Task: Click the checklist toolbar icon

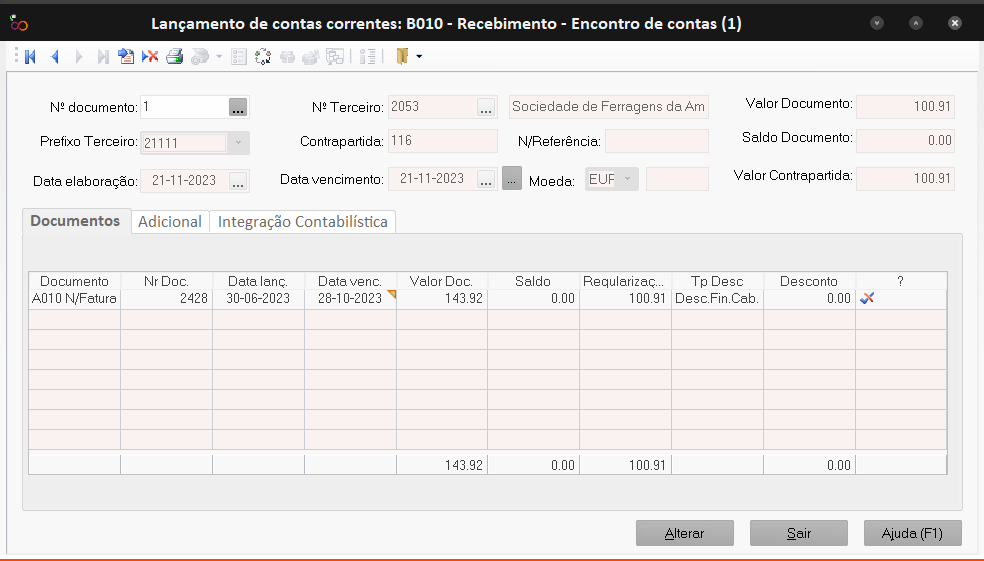Action: 239,57
